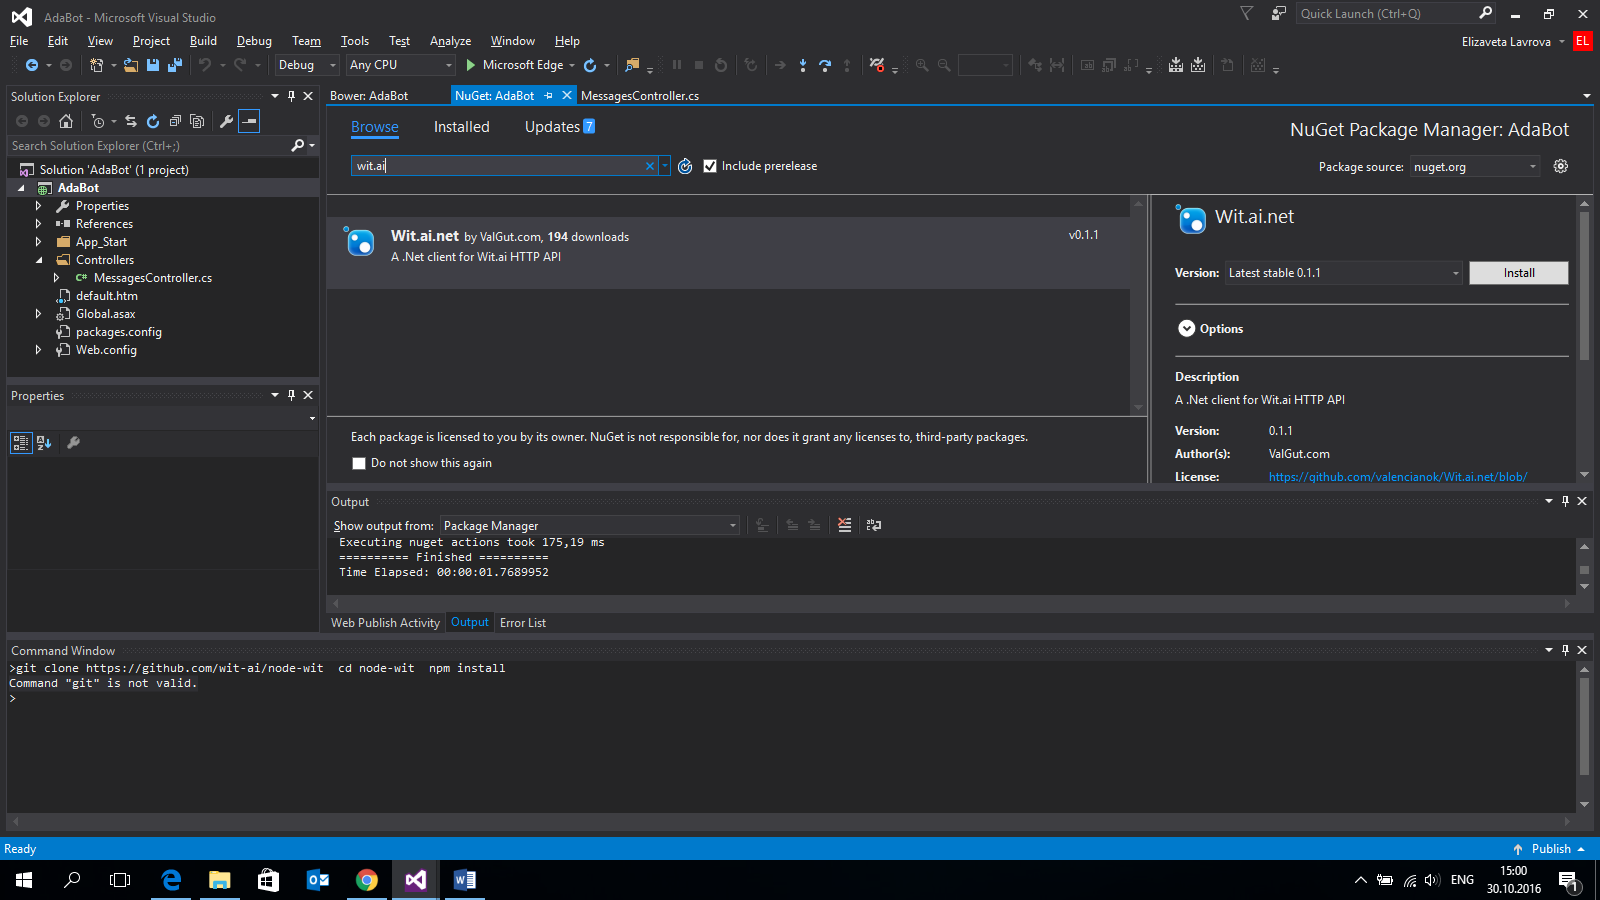
Task: Clear the wit.ai search text
Action: (x=650, y=166)
